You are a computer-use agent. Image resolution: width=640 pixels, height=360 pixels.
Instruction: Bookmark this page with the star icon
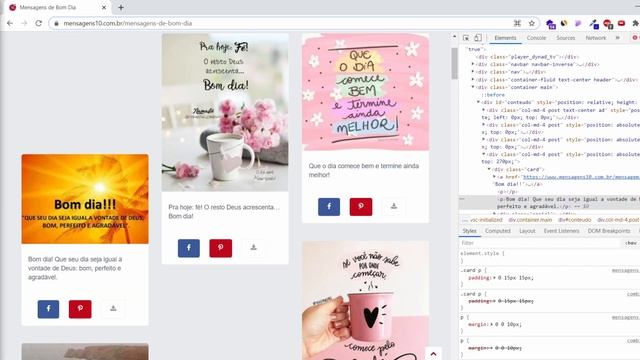coord(531,23)
